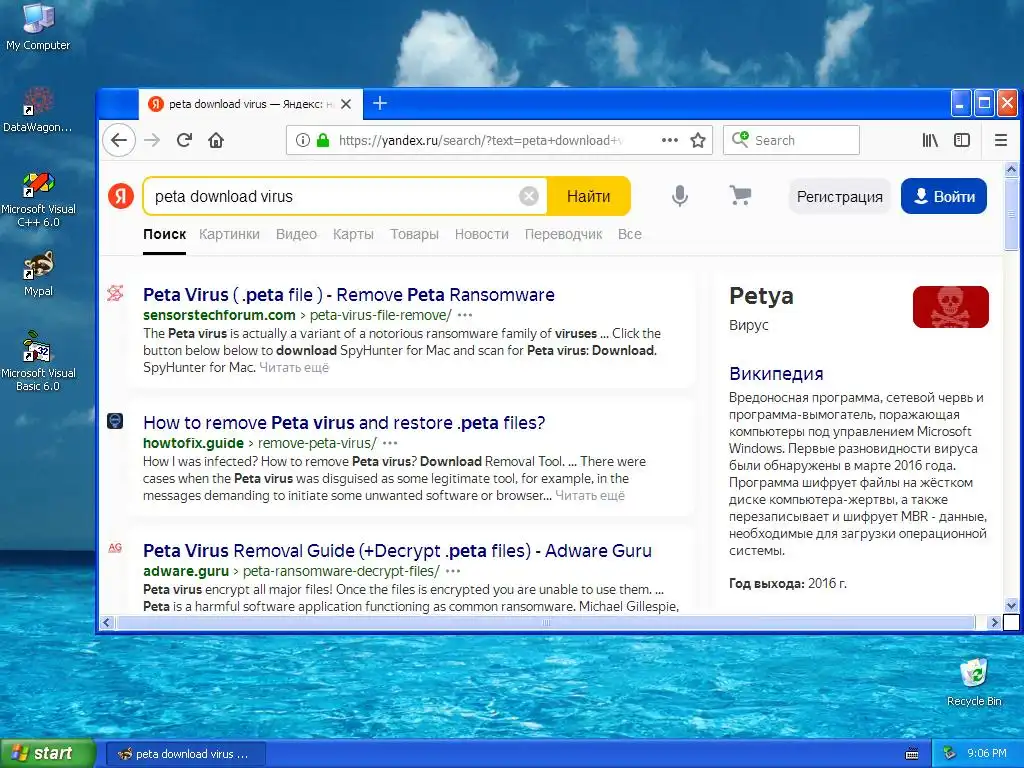This screenshot has height=768, width=1024.
Task: Open the Yandex shopping cart icon
Action: 740,195
